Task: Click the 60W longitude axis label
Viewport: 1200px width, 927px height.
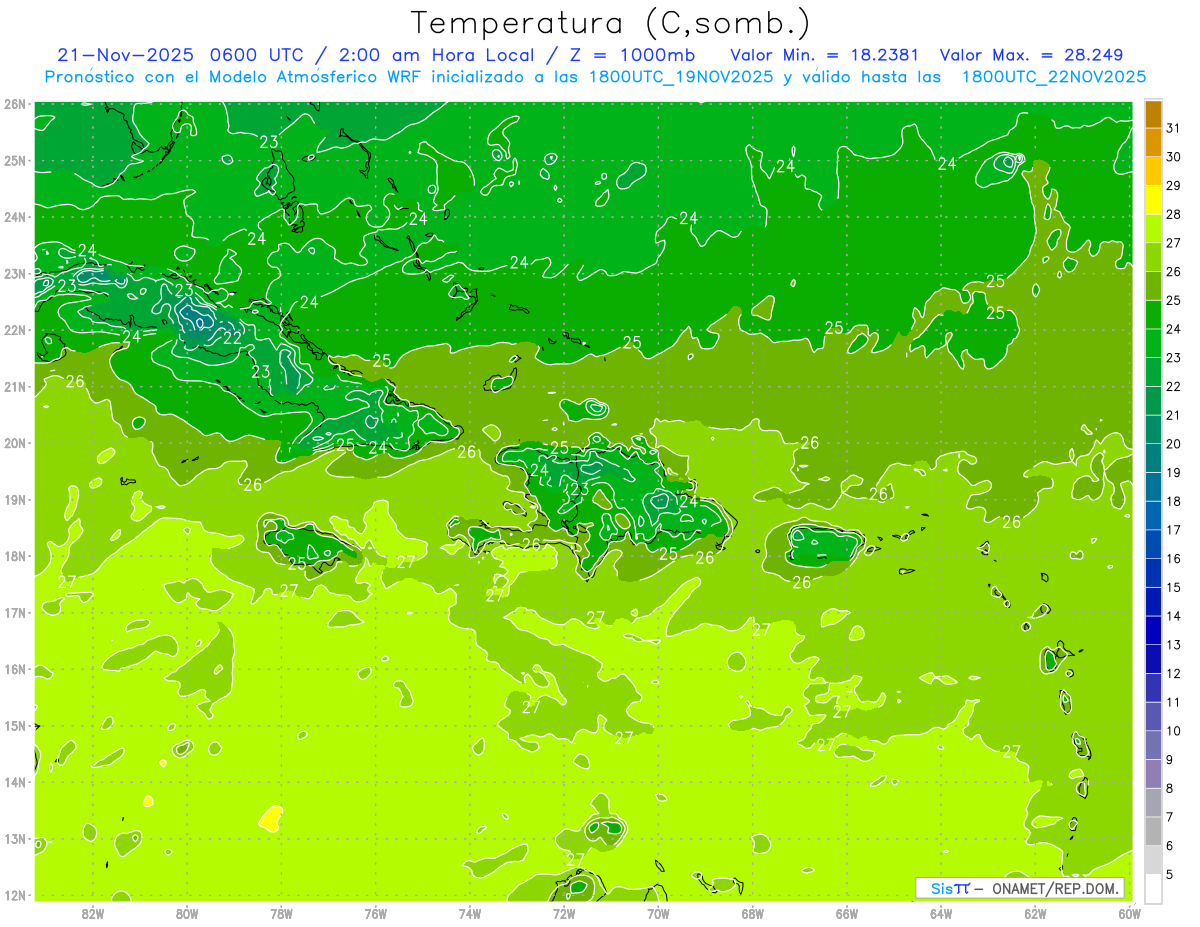Action: [1130, 913]
